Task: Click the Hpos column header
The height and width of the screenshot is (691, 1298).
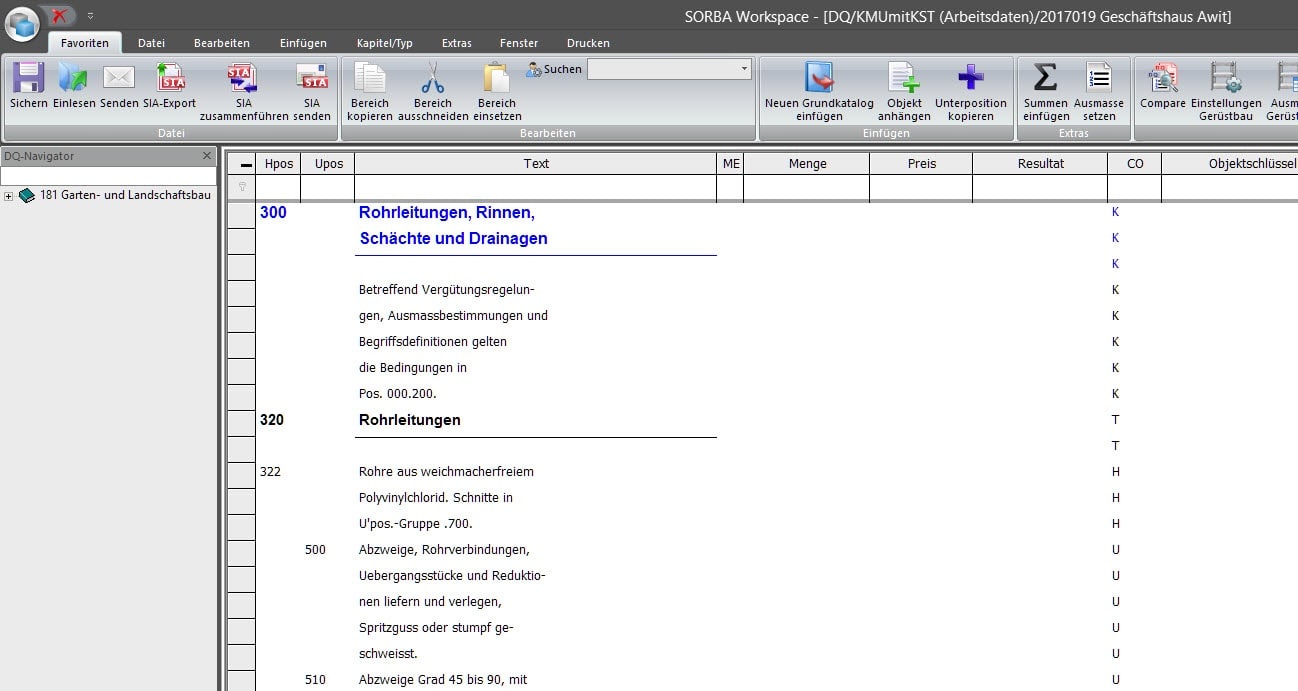Action: [x=278, y=163]
